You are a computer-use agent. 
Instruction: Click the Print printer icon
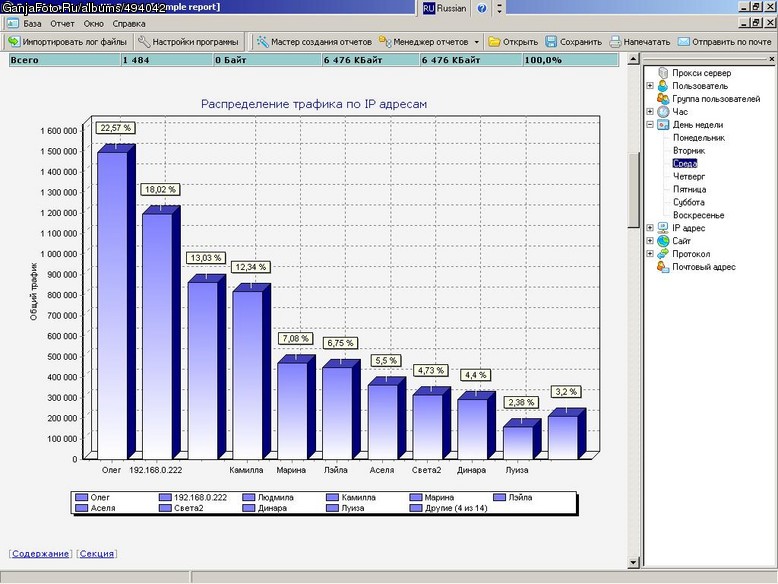[x=615, y=42]
